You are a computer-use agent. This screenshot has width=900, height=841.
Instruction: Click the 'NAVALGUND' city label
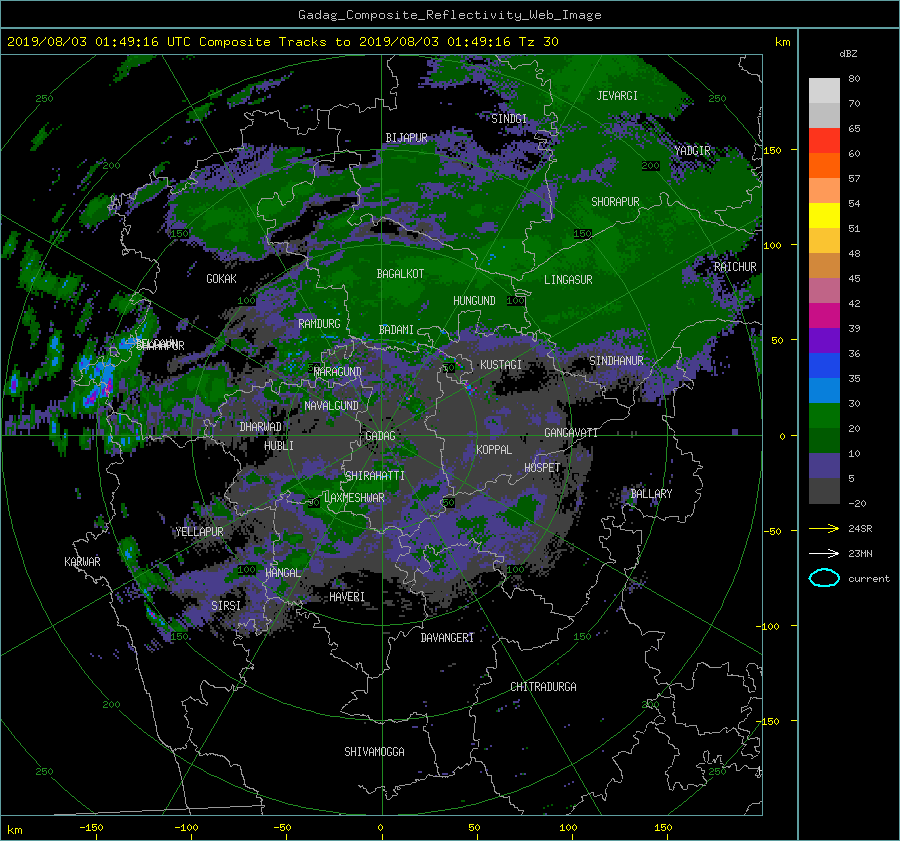click(331, 406)
